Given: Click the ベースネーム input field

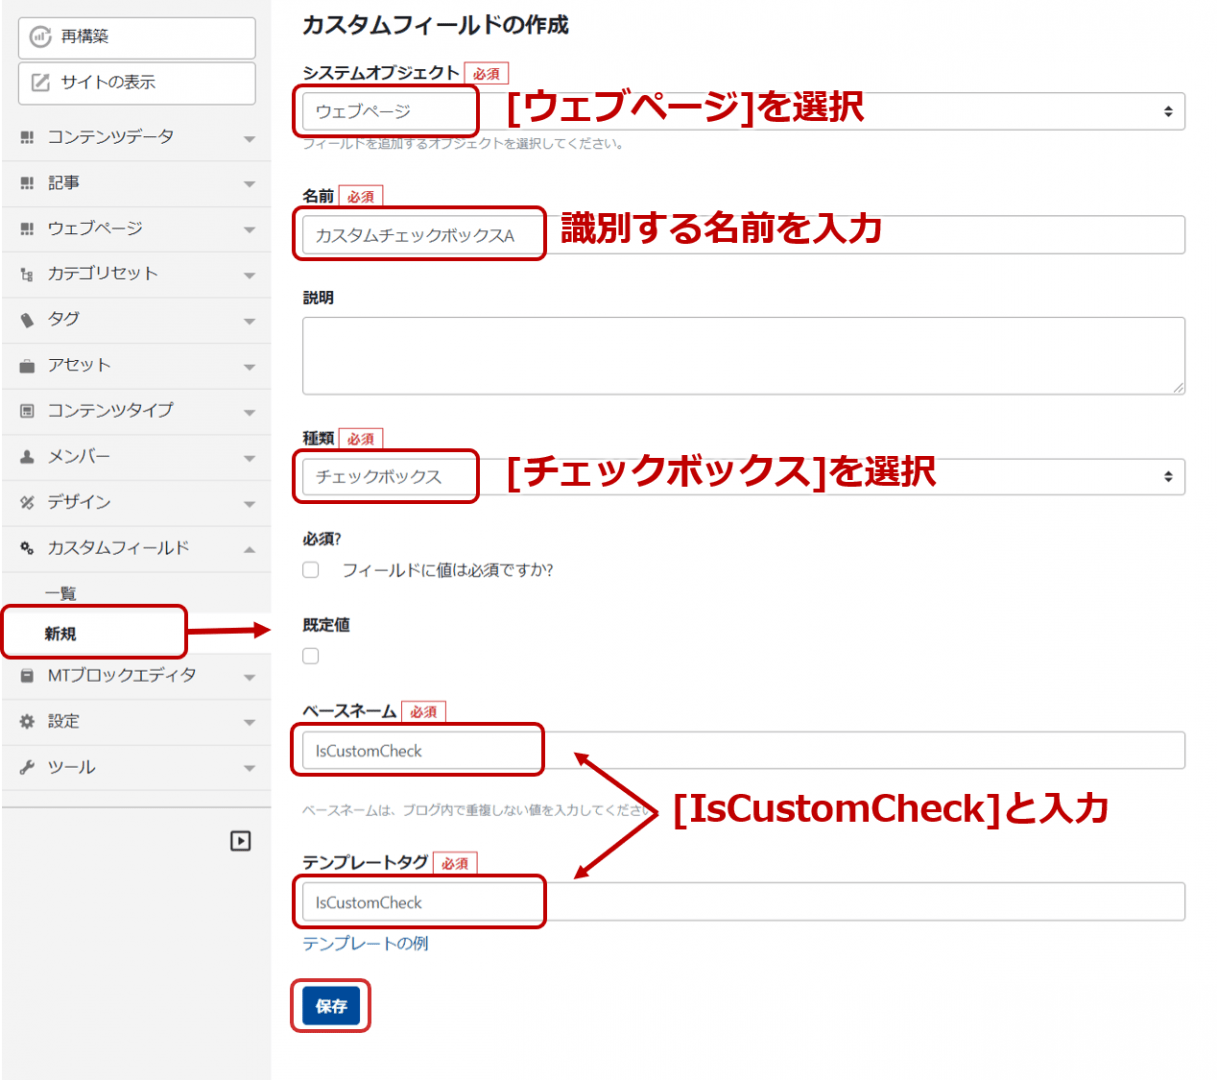Looking at the screenshot, I should 744,751.
